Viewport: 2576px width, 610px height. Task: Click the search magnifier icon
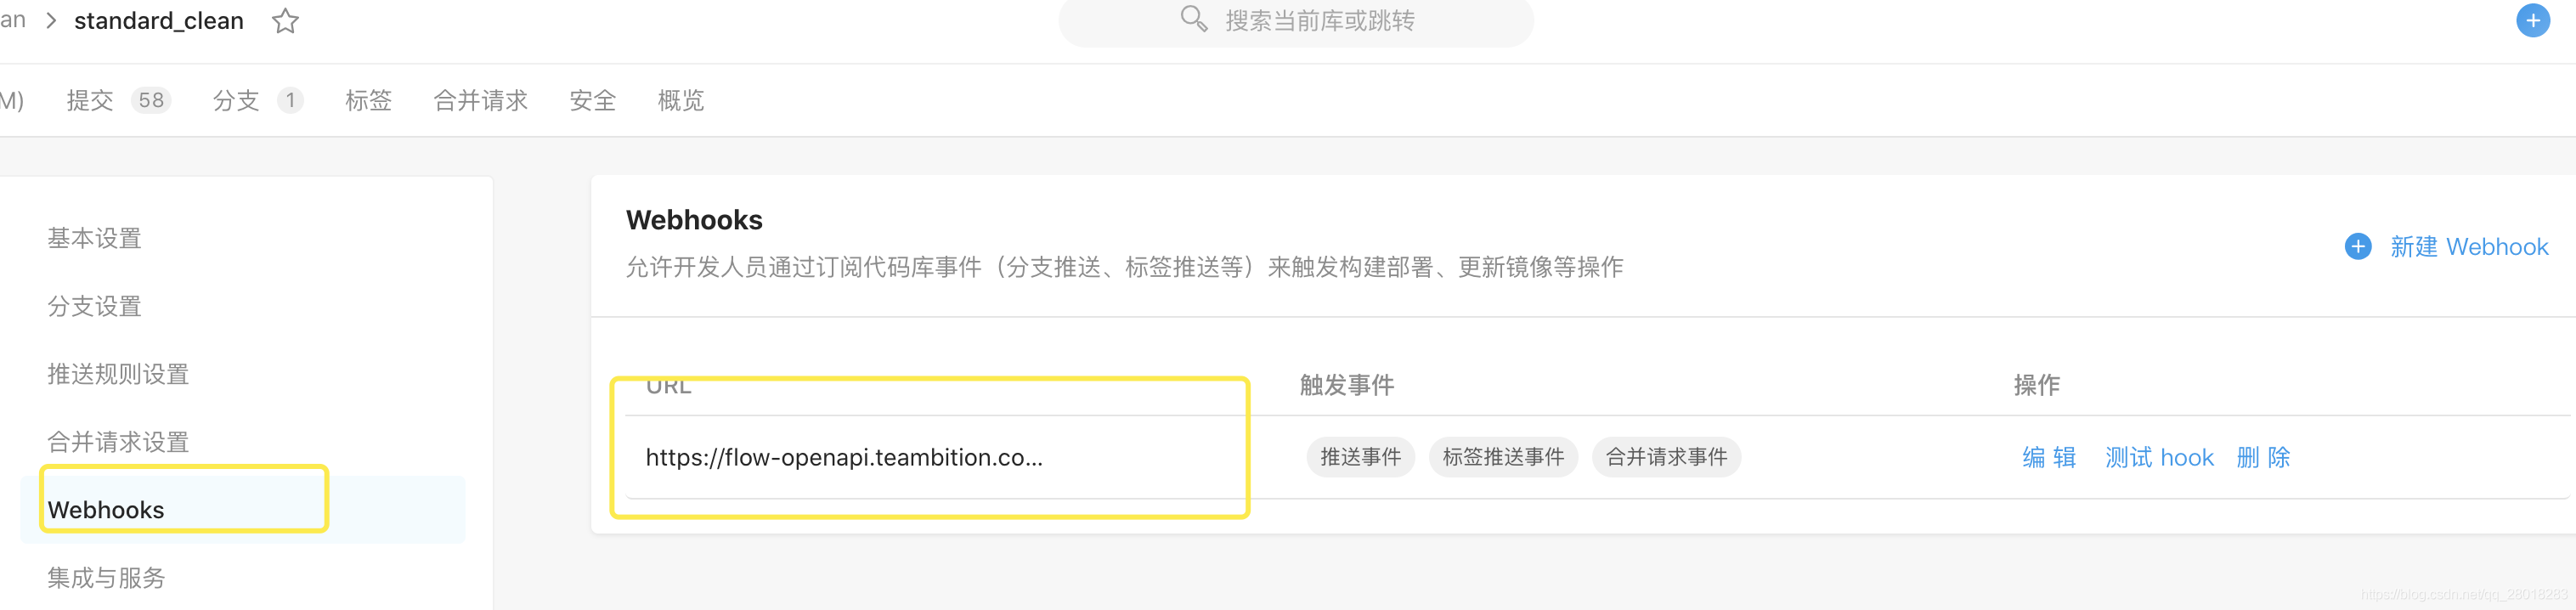point(1193,19)
